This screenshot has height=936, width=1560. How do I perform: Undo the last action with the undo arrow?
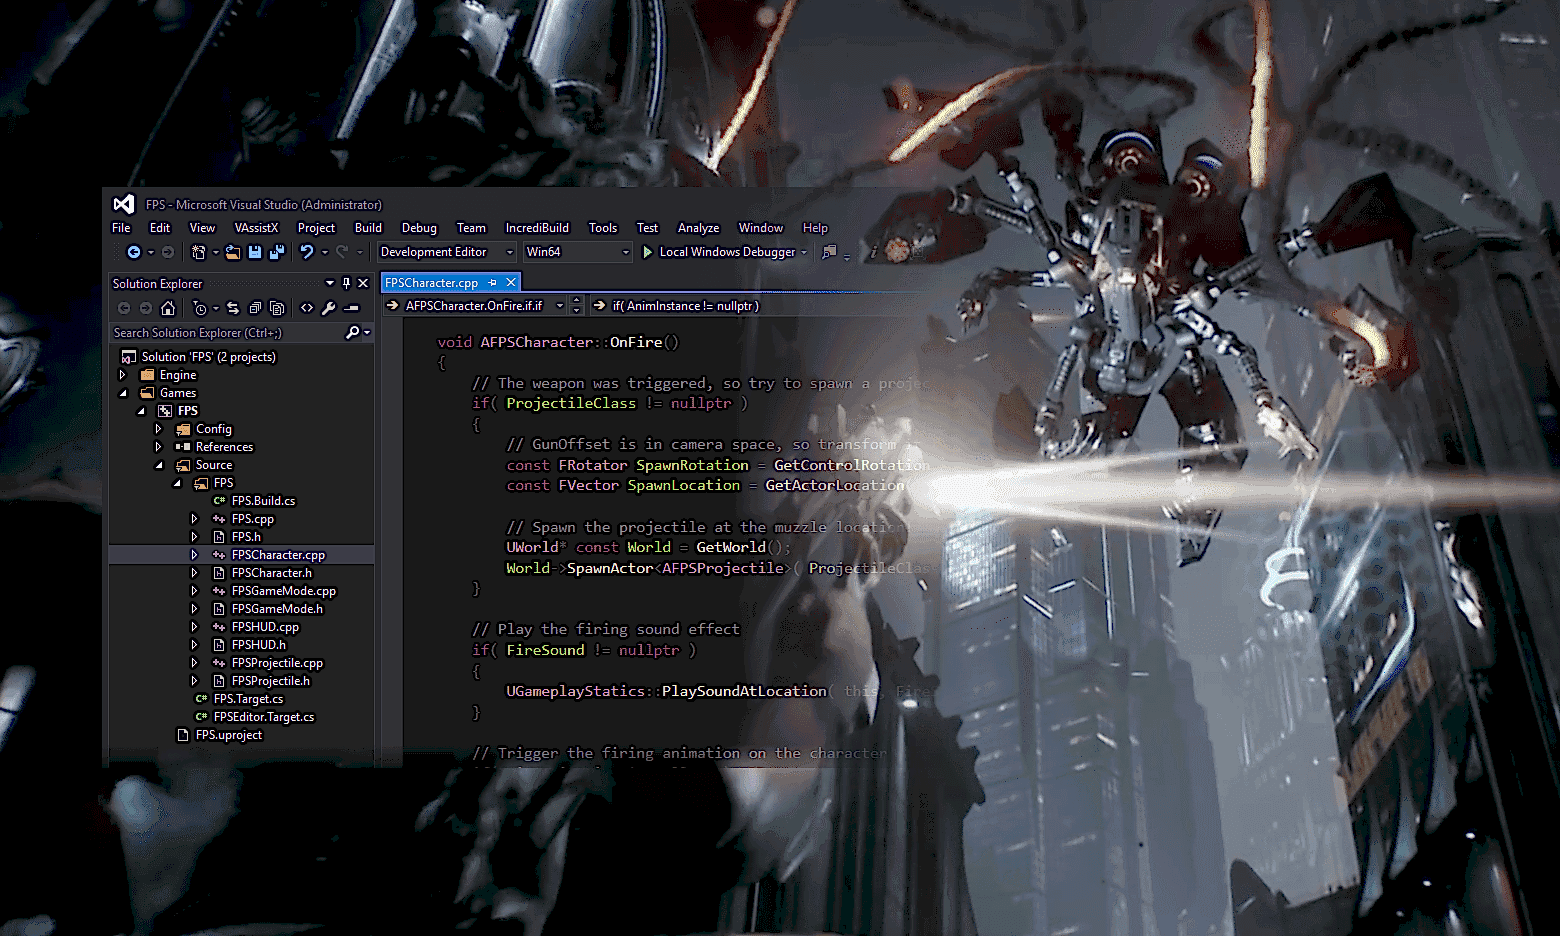tap(307, 252)
